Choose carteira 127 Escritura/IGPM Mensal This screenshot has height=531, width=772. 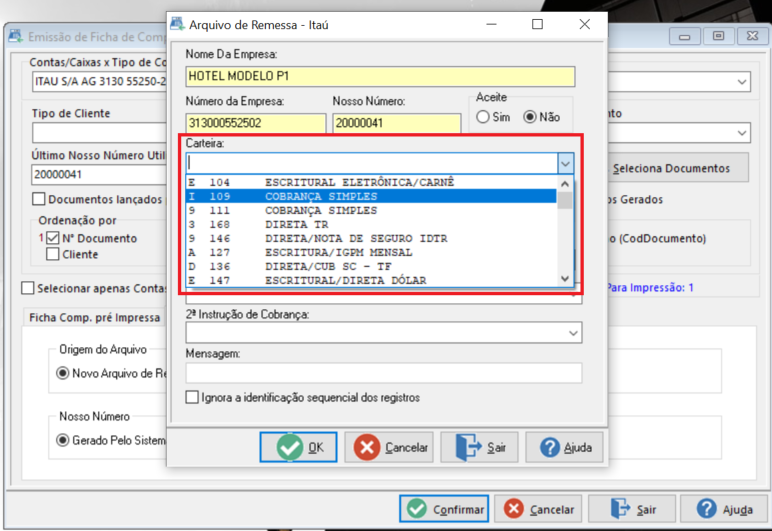(x=371, y=252)
